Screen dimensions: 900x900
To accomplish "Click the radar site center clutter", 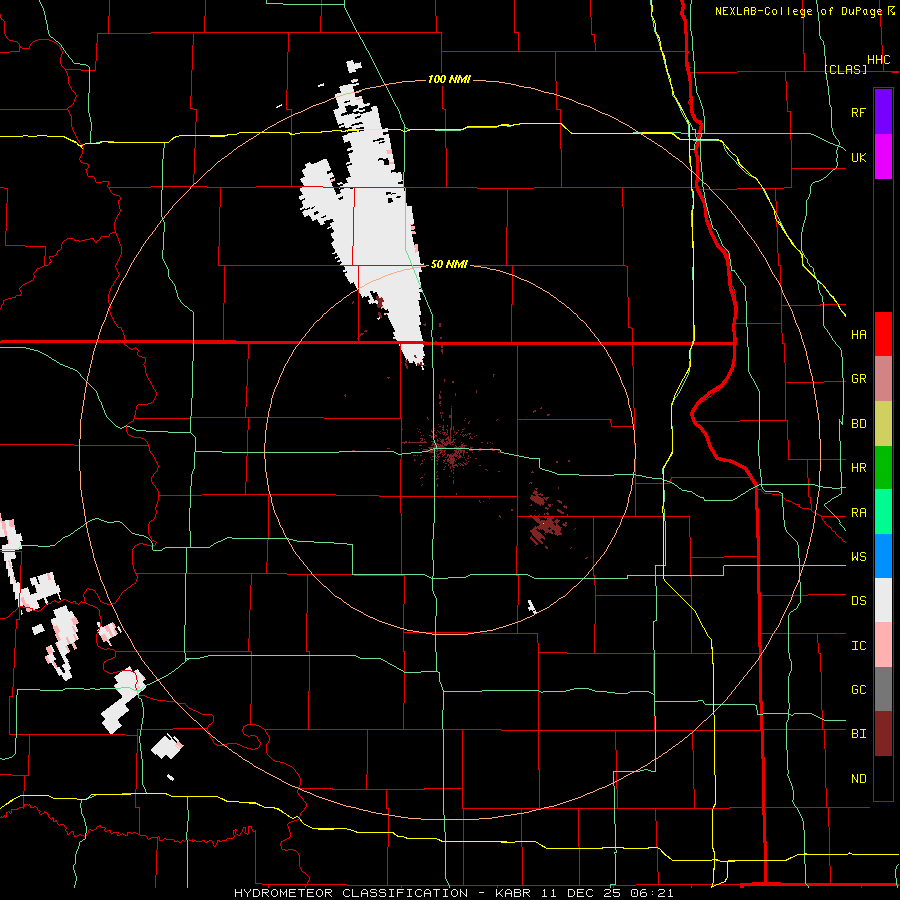I will pos(450,447).
